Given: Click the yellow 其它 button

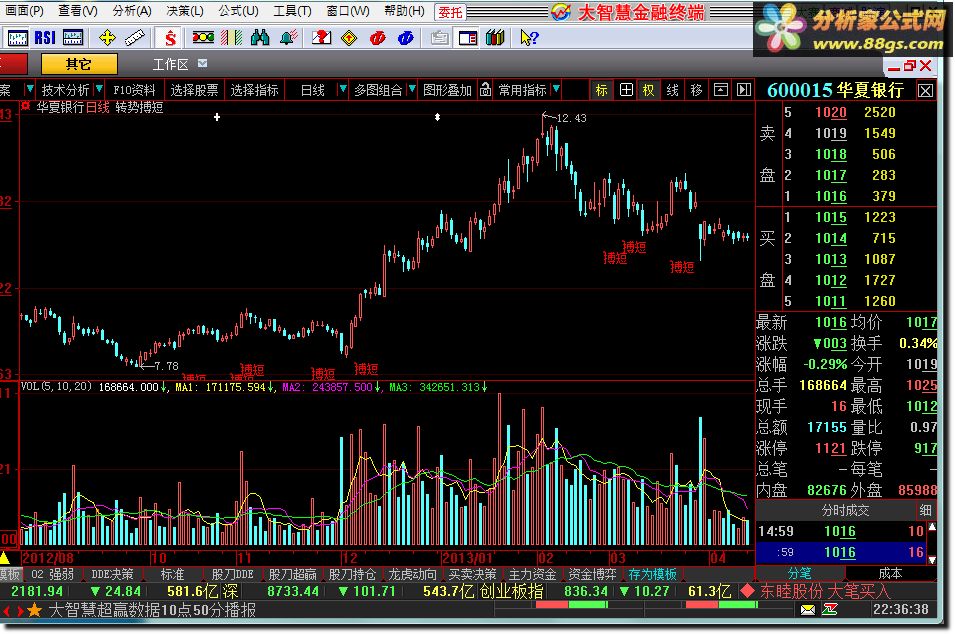Looking at the screenshot, I should tap(79, 64).
